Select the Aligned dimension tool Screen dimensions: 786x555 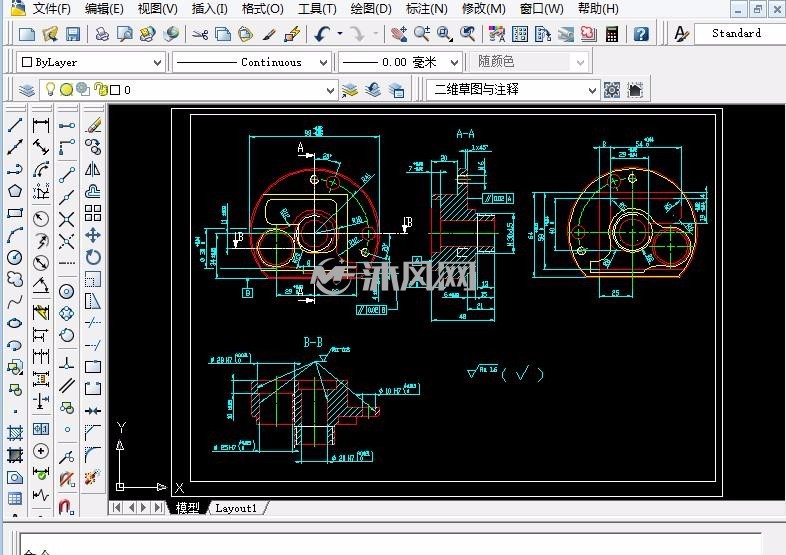coord(41,147)
